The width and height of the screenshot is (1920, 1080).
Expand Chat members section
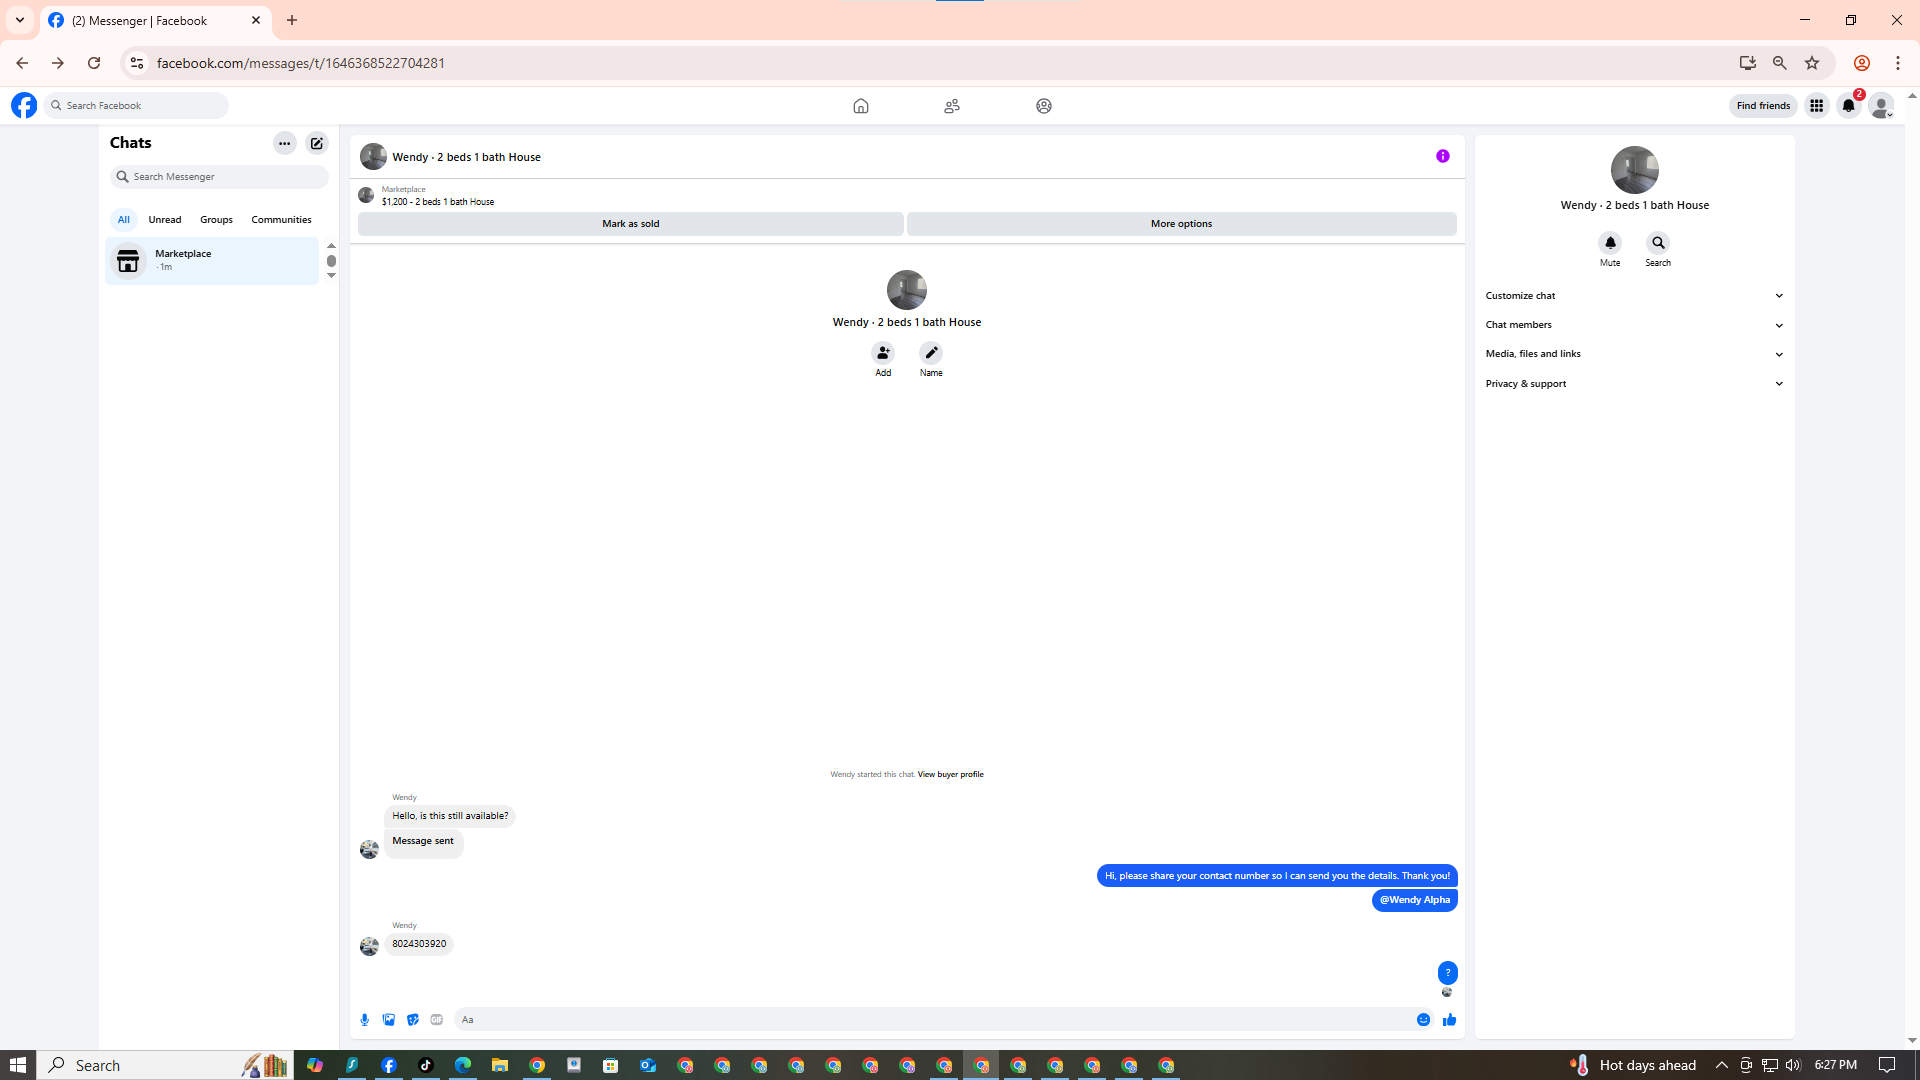coord(1634,325)
